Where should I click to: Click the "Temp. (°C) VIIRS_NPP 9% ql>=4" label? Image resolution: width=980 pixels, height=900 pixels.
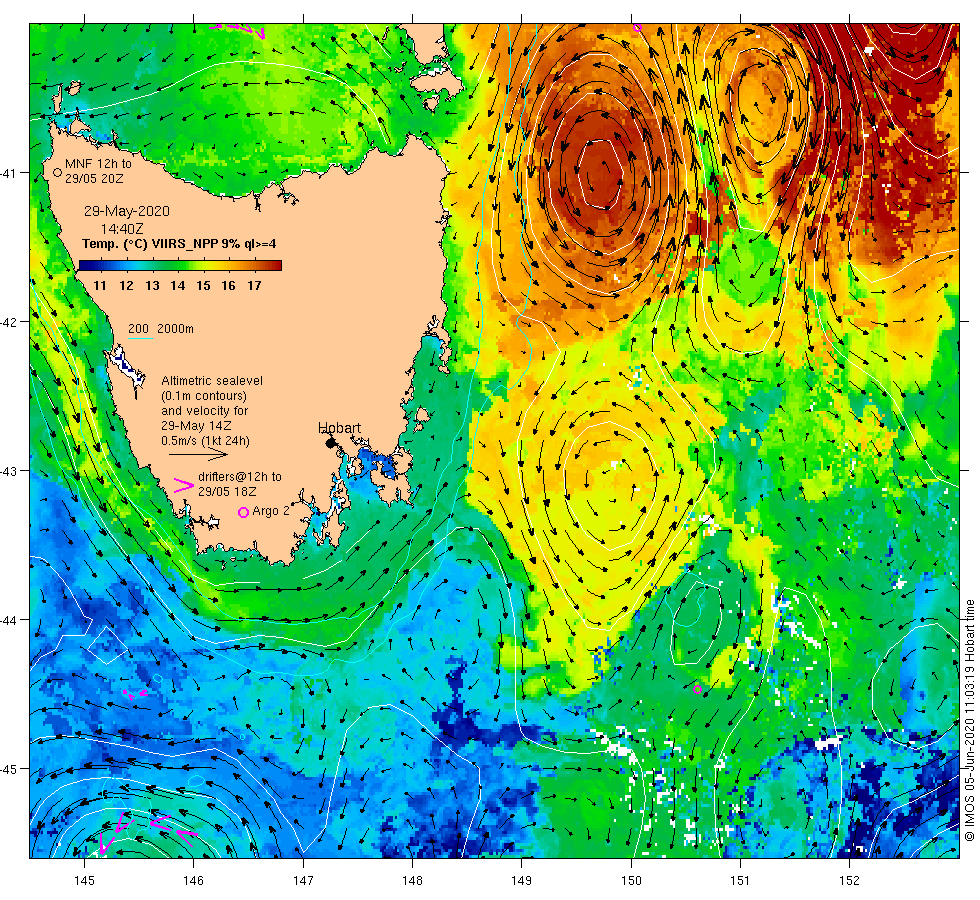point(179,244)
